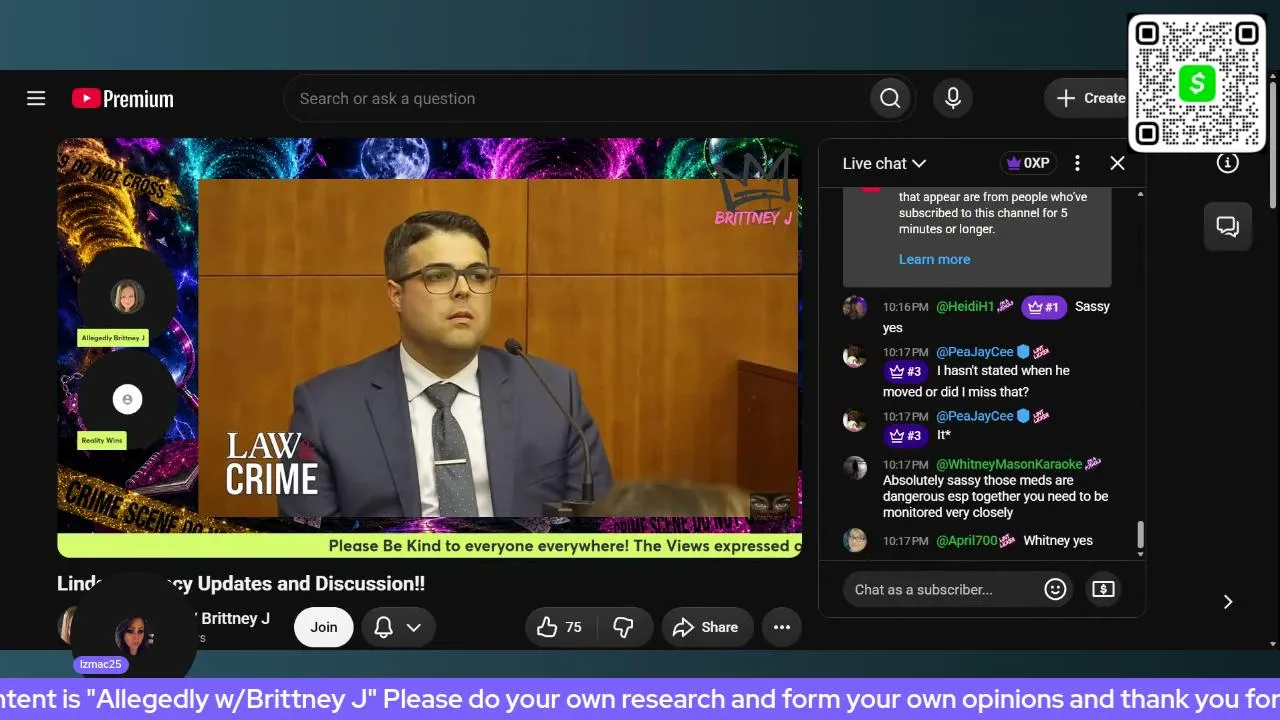
Task: Expand the Live chat mode dropdown
Action: (x=884, y=163)
